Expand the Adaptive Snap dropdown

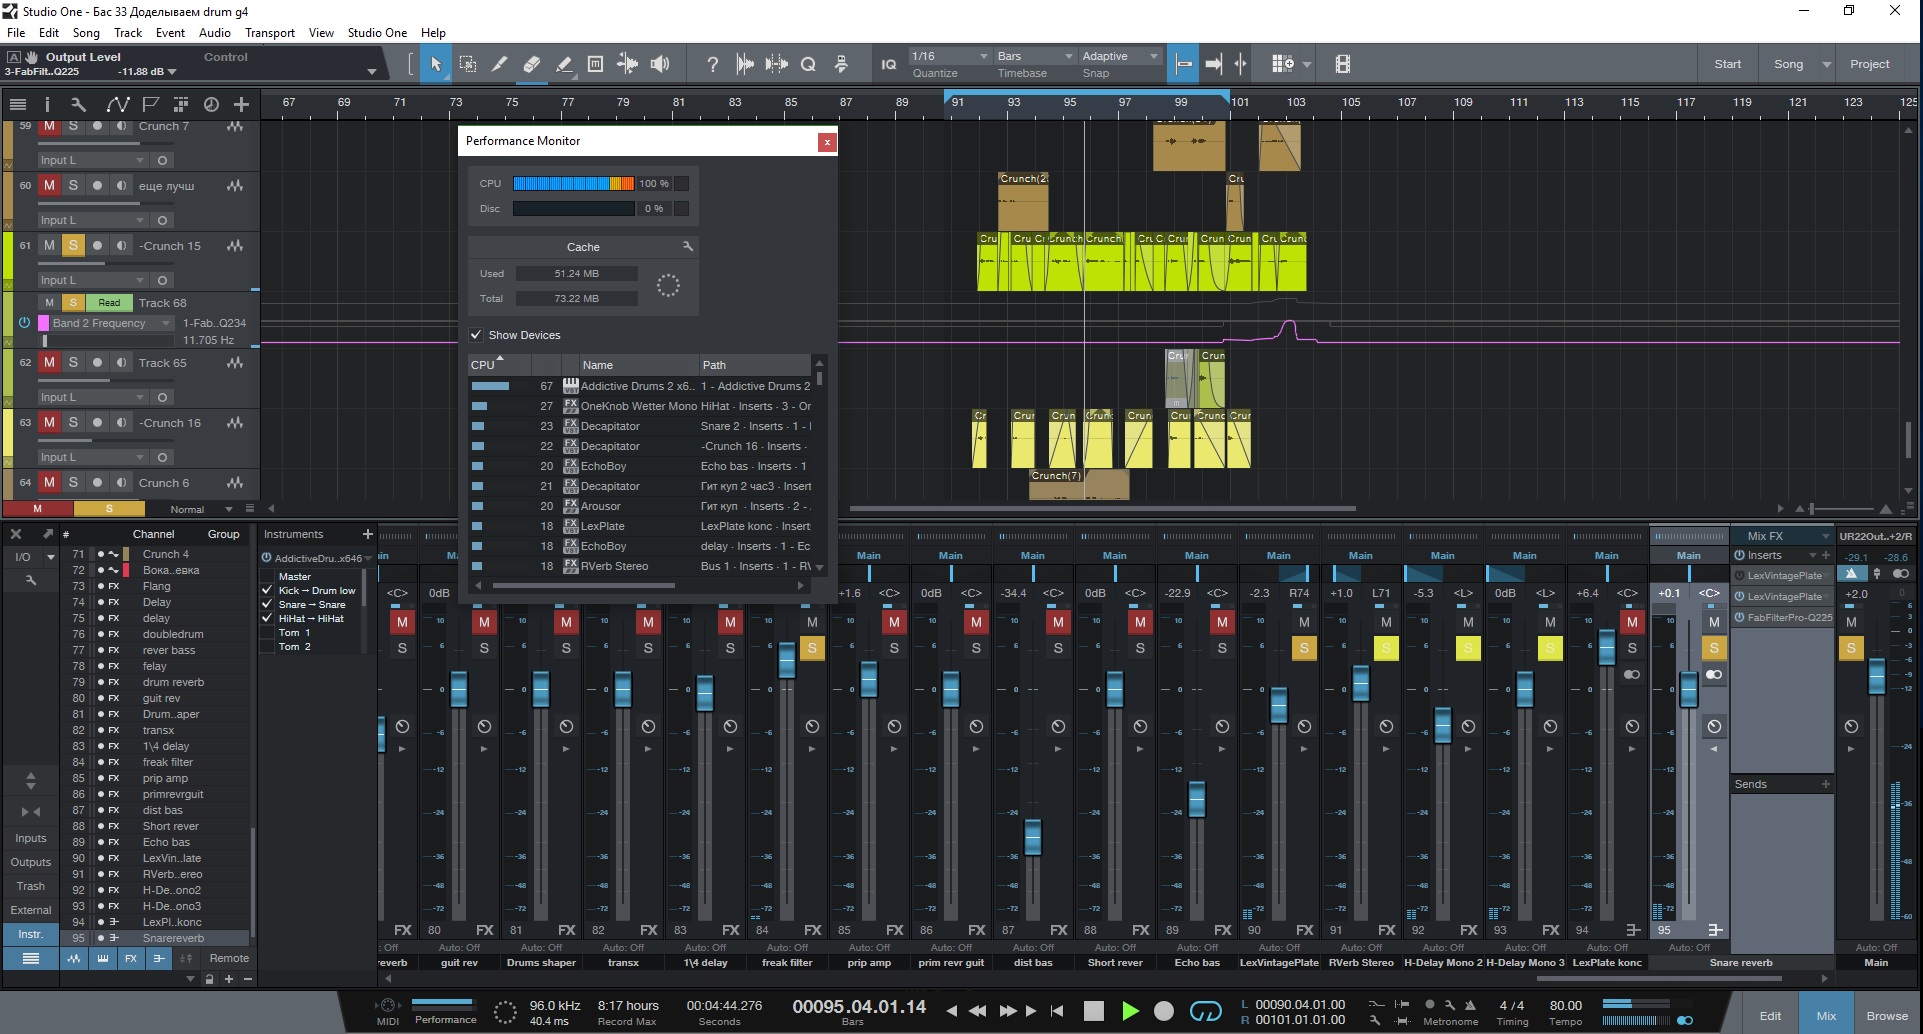[x=1120, y=56]
